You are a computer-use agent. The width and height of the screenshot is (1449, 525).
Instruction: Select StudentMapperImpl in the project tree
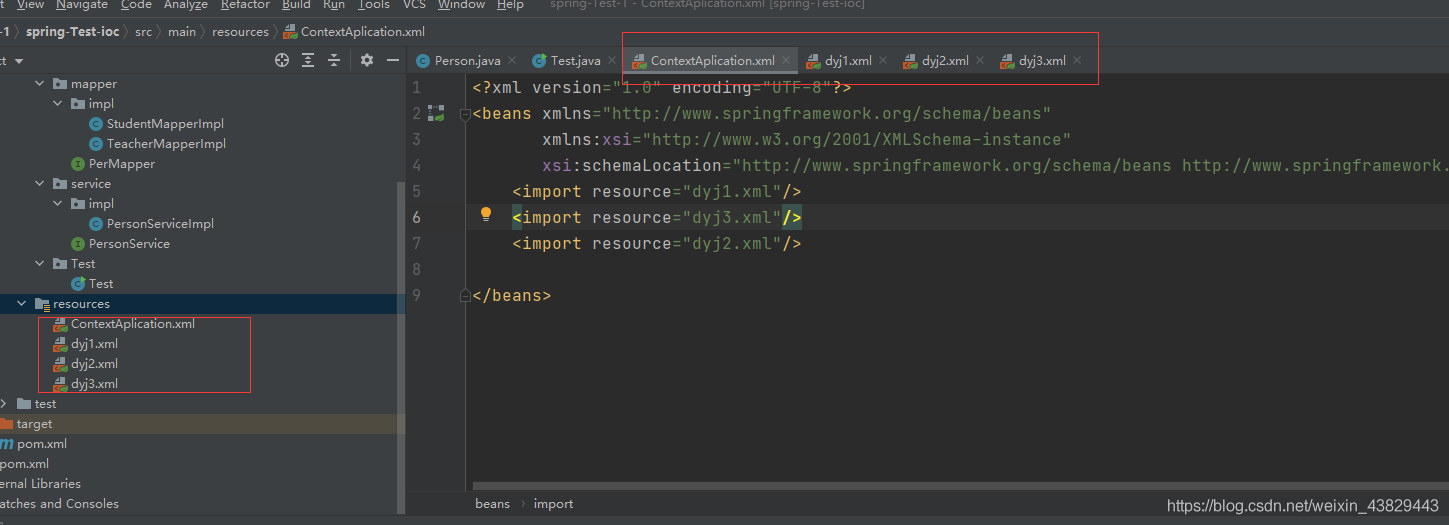[x=165, y=124]
